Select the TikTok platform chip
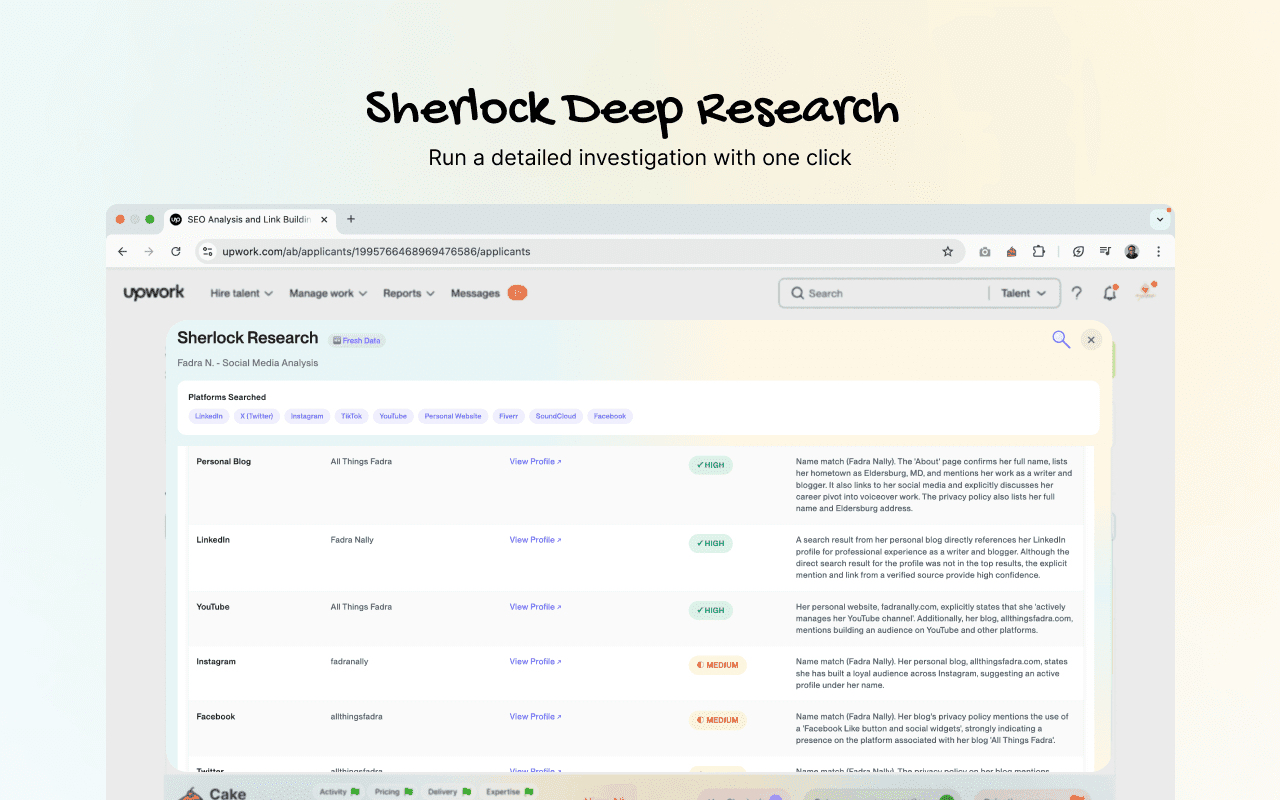The height and width of the screenshot is (800, 1280). pyautogui.click(x=351, y=416)
